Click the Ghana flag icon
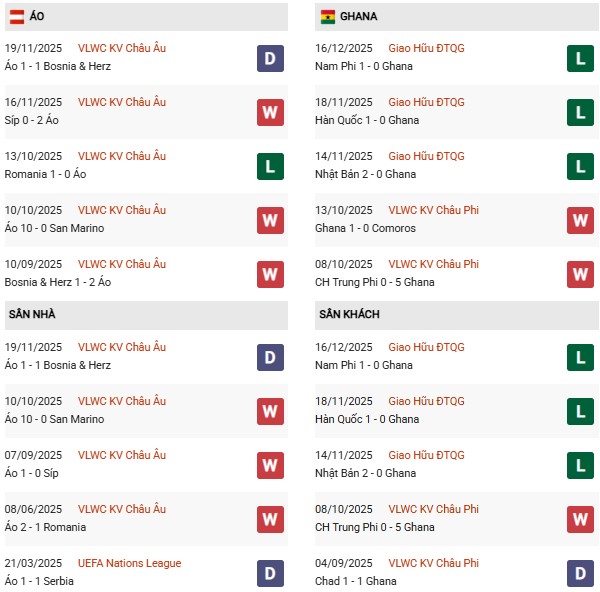 (x=327, y=17)
